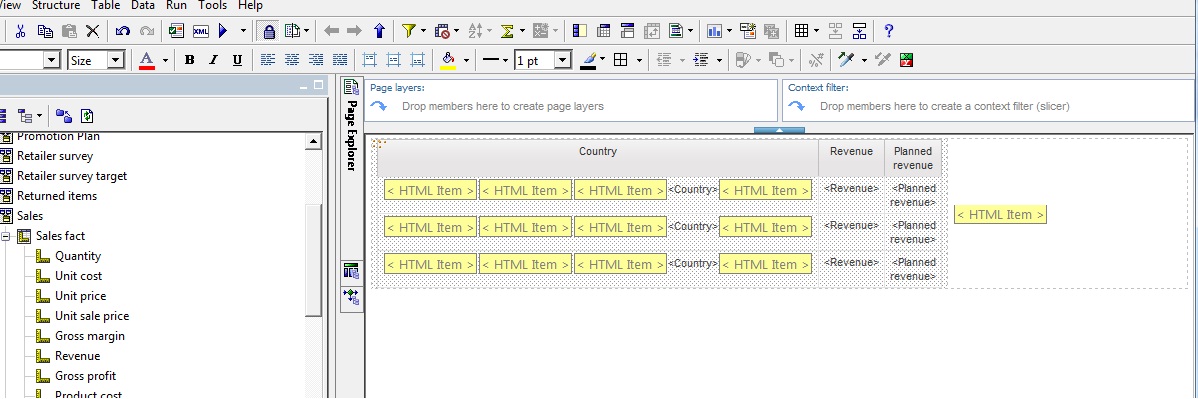Click the refresh icon in Source panel toolbar
The height and width of the screenshot is (399, 1198).
(x=88, y=116)
